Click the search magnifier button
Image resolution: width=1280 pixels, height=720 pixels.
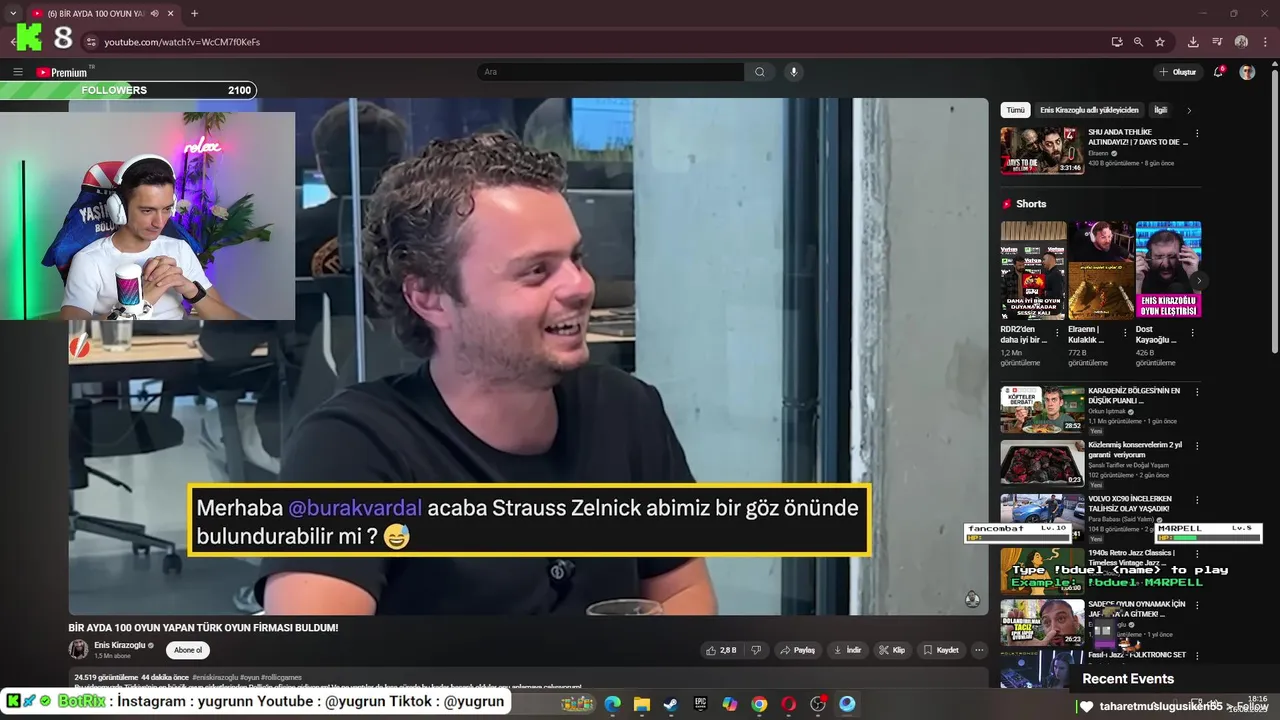click(x=760, y=72)
